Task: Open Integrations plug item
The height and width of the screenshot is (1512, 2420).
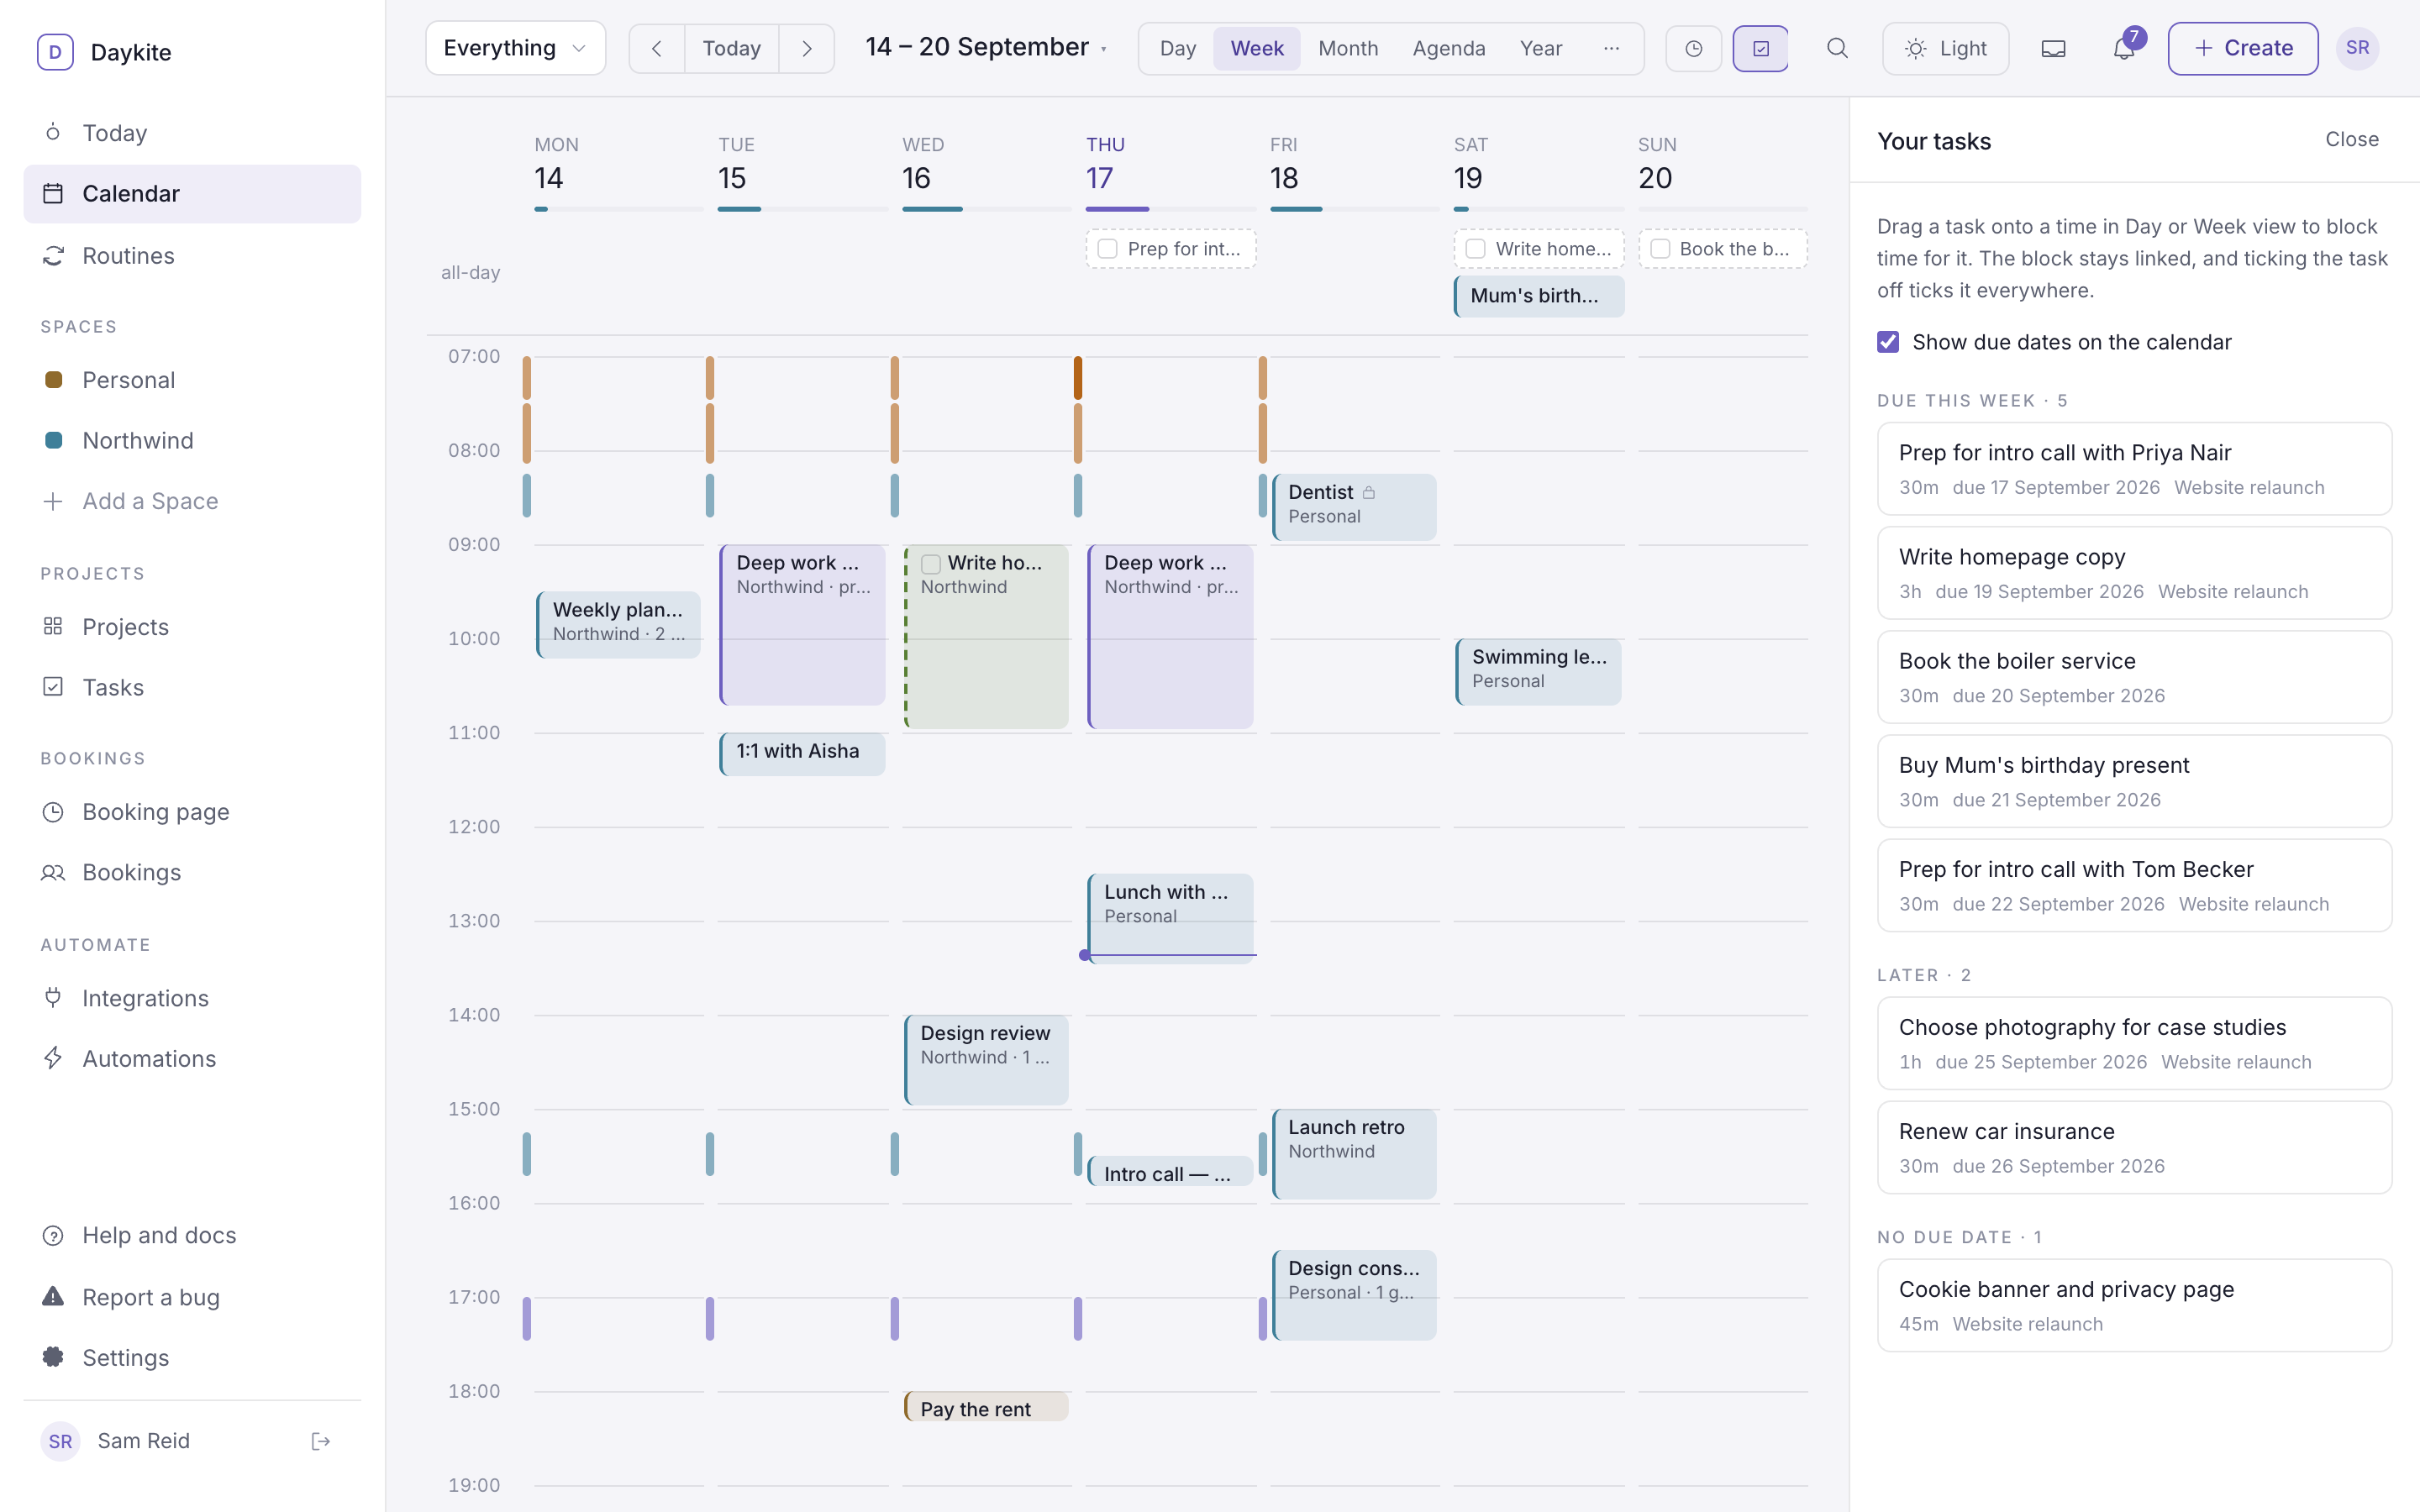Action: [192, 998]
